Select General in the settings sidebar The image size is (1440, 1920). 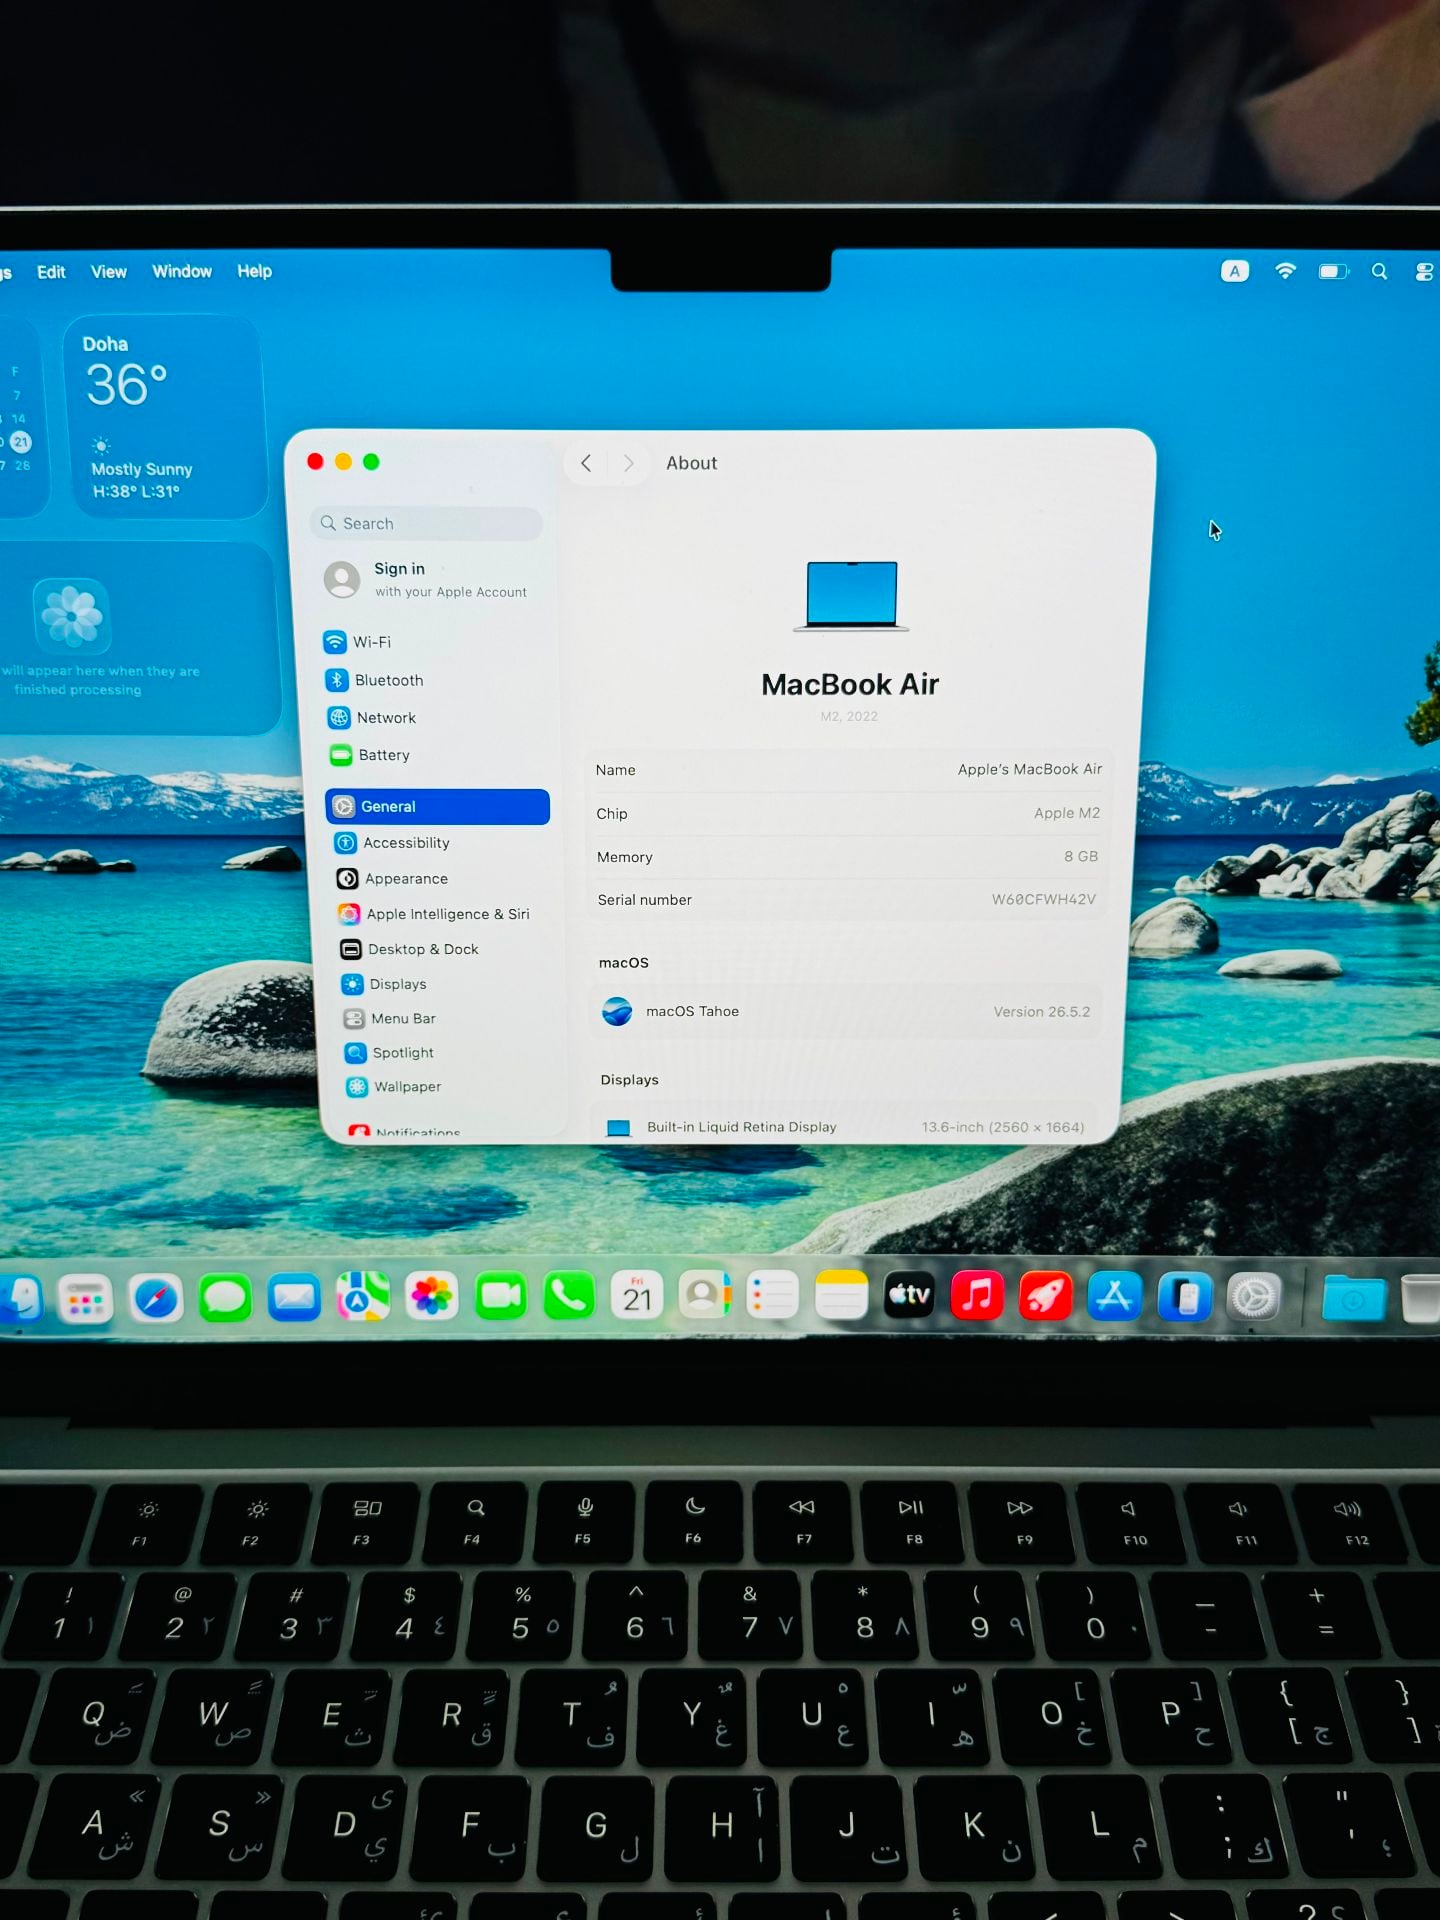437,807
